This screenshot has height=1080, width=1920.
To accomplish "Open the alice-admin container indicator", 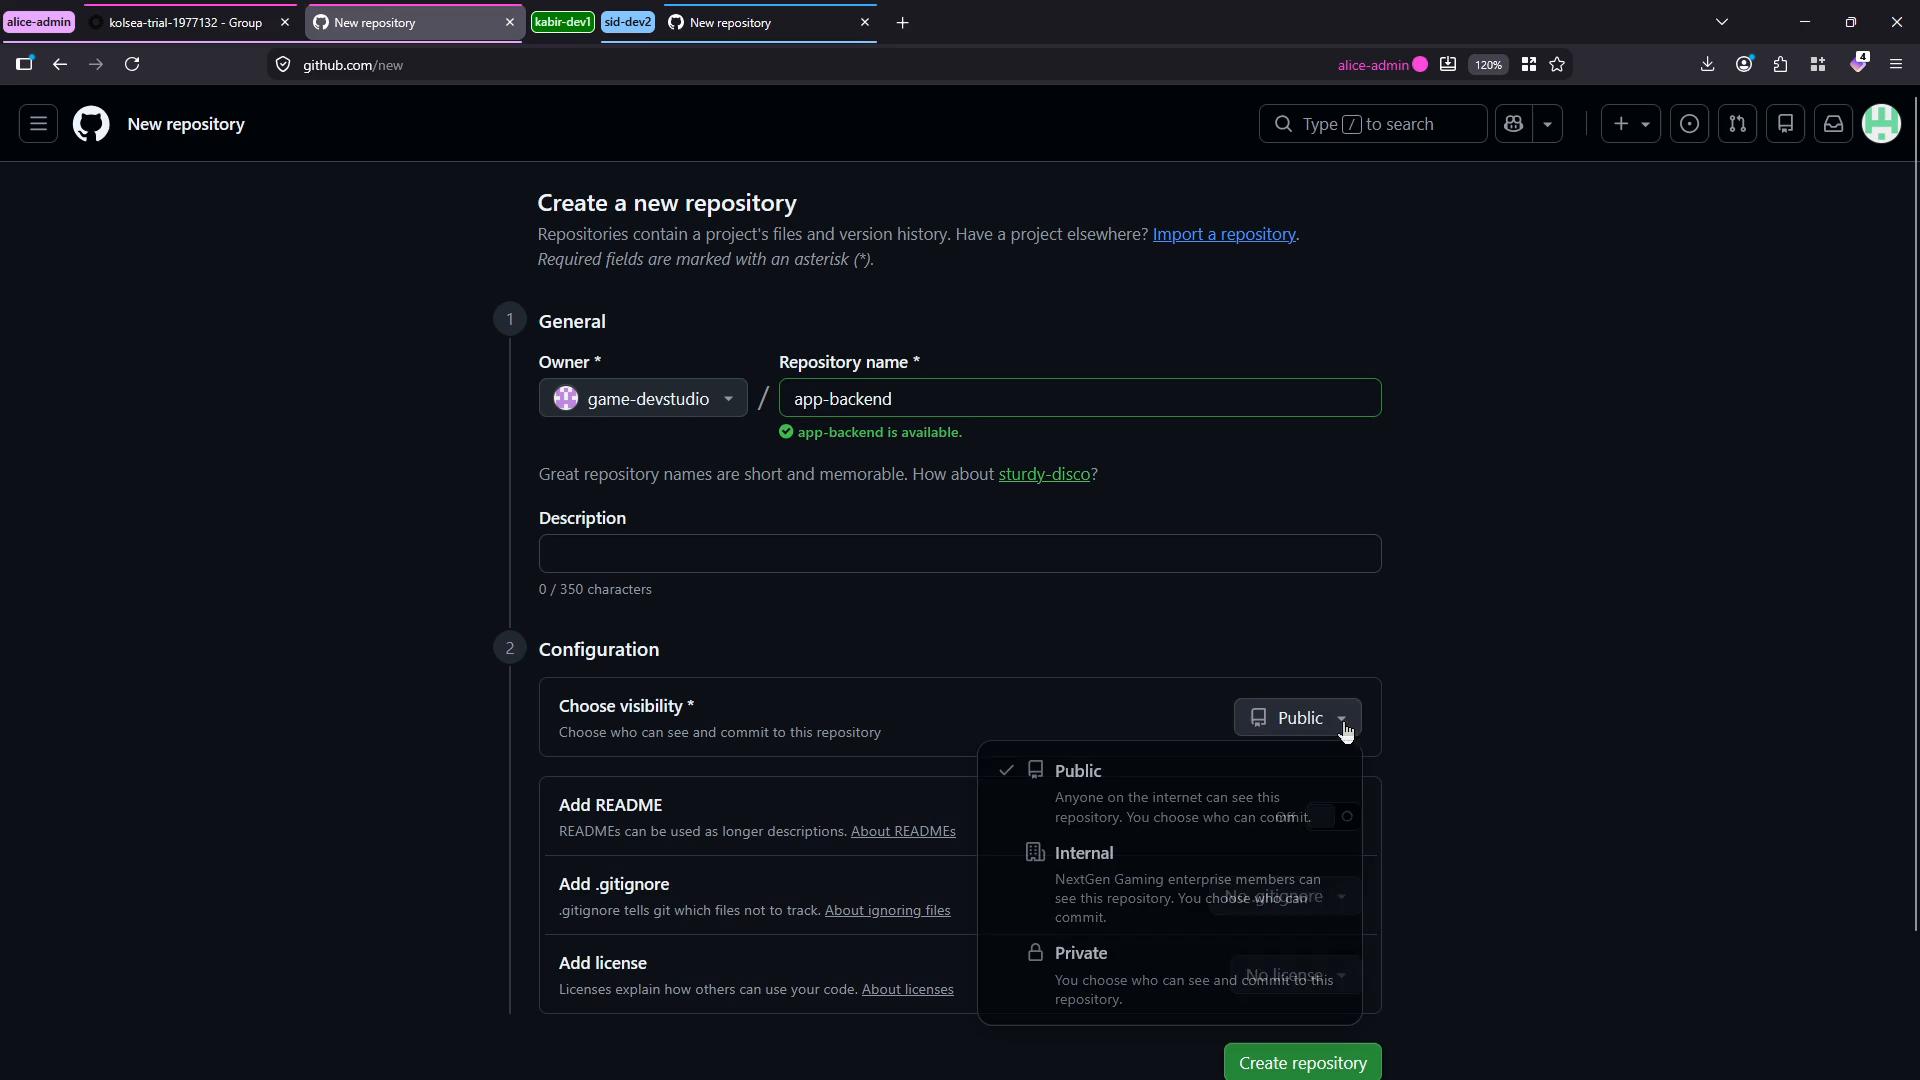I will click(1383, 64).
